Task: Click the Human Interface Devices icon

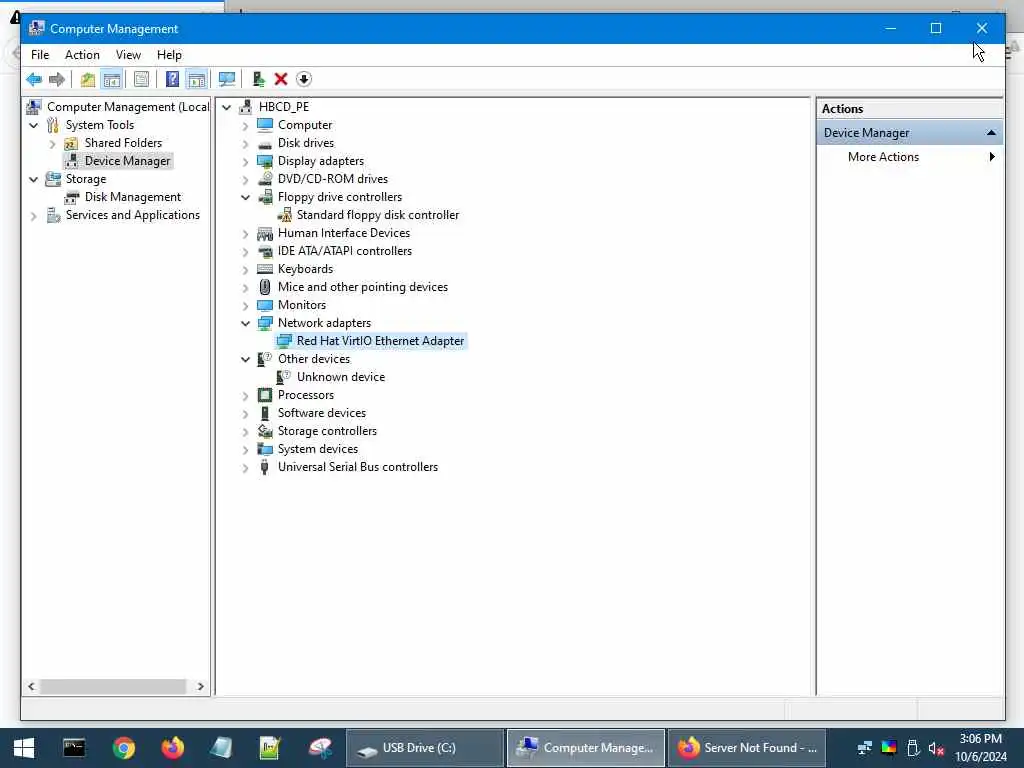Action: (x=264, y=233)
